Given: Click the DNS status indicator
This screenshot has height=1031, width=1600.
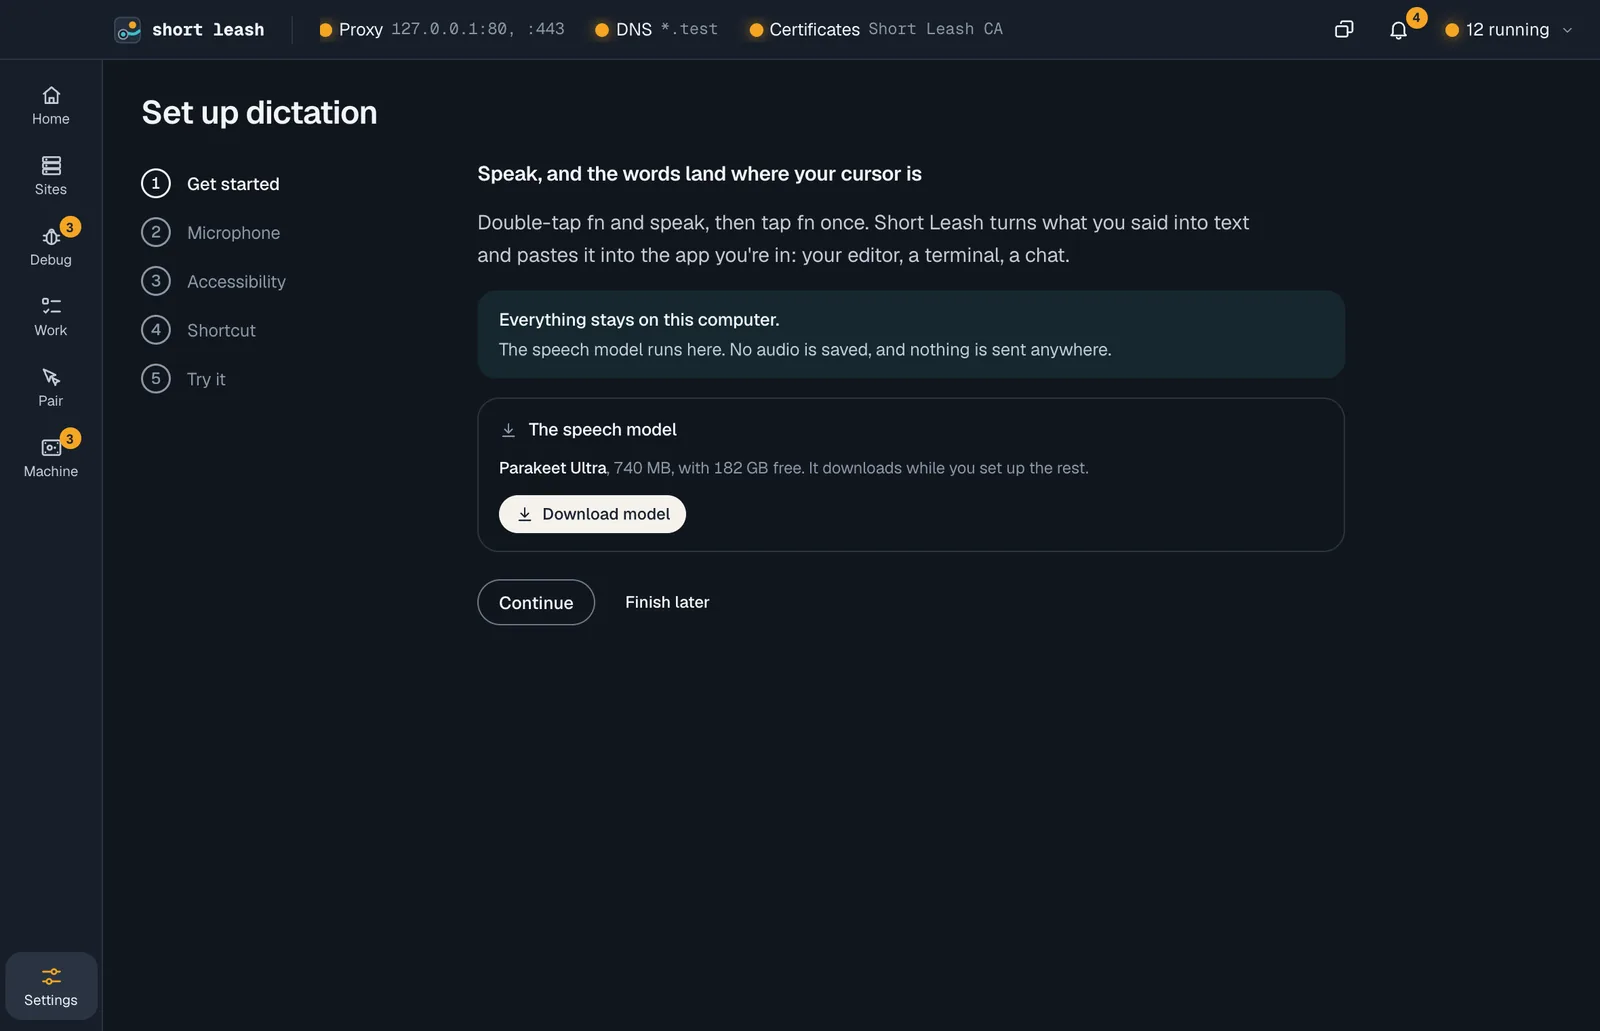Looking at the screenshot, I should coord(656,30).
